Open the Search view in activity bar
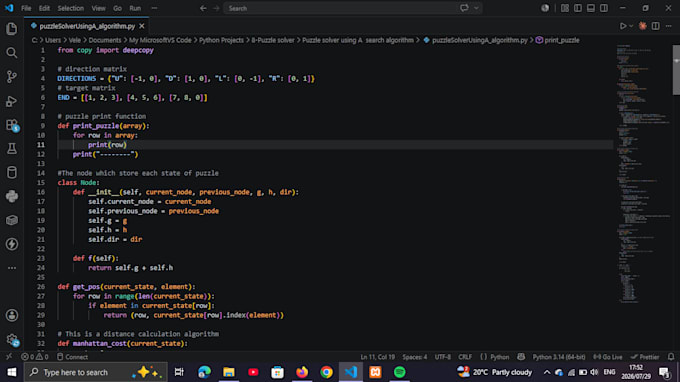 coord(12,53)
